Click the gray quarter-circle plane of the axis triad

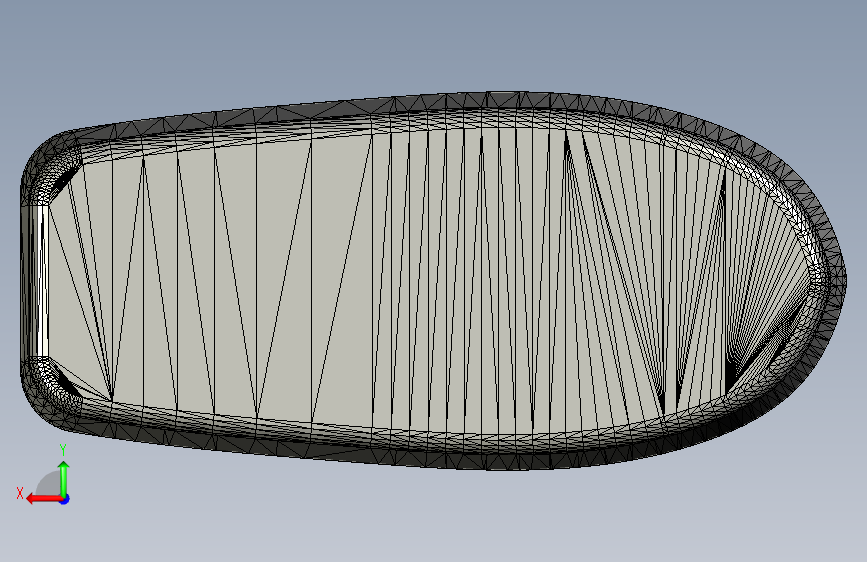pos(50,485)
